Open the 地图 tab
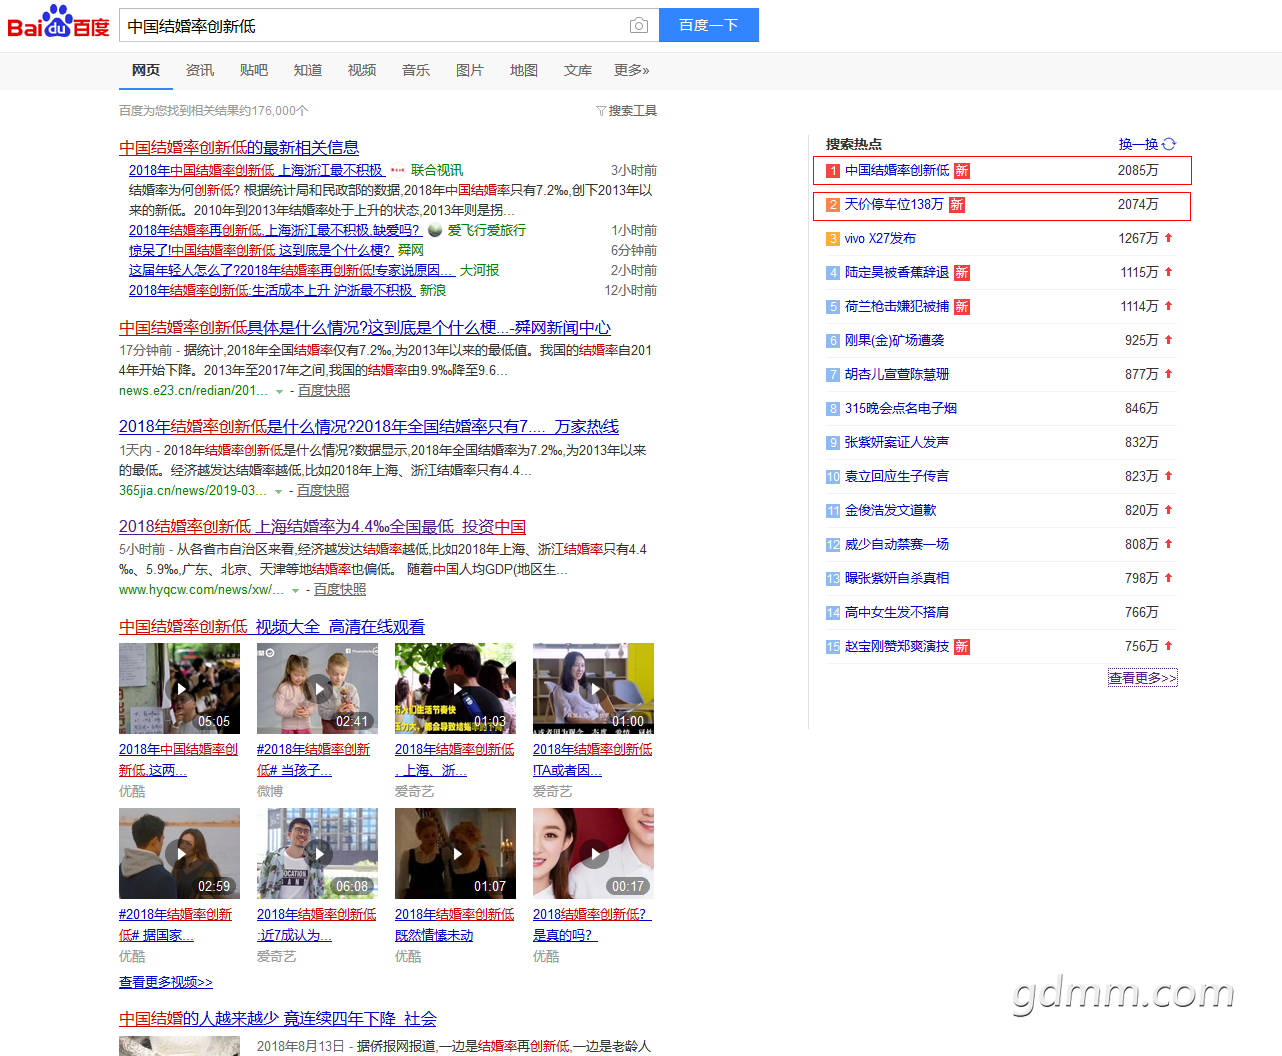1282x1056 pixels. [x=524, y=70]
